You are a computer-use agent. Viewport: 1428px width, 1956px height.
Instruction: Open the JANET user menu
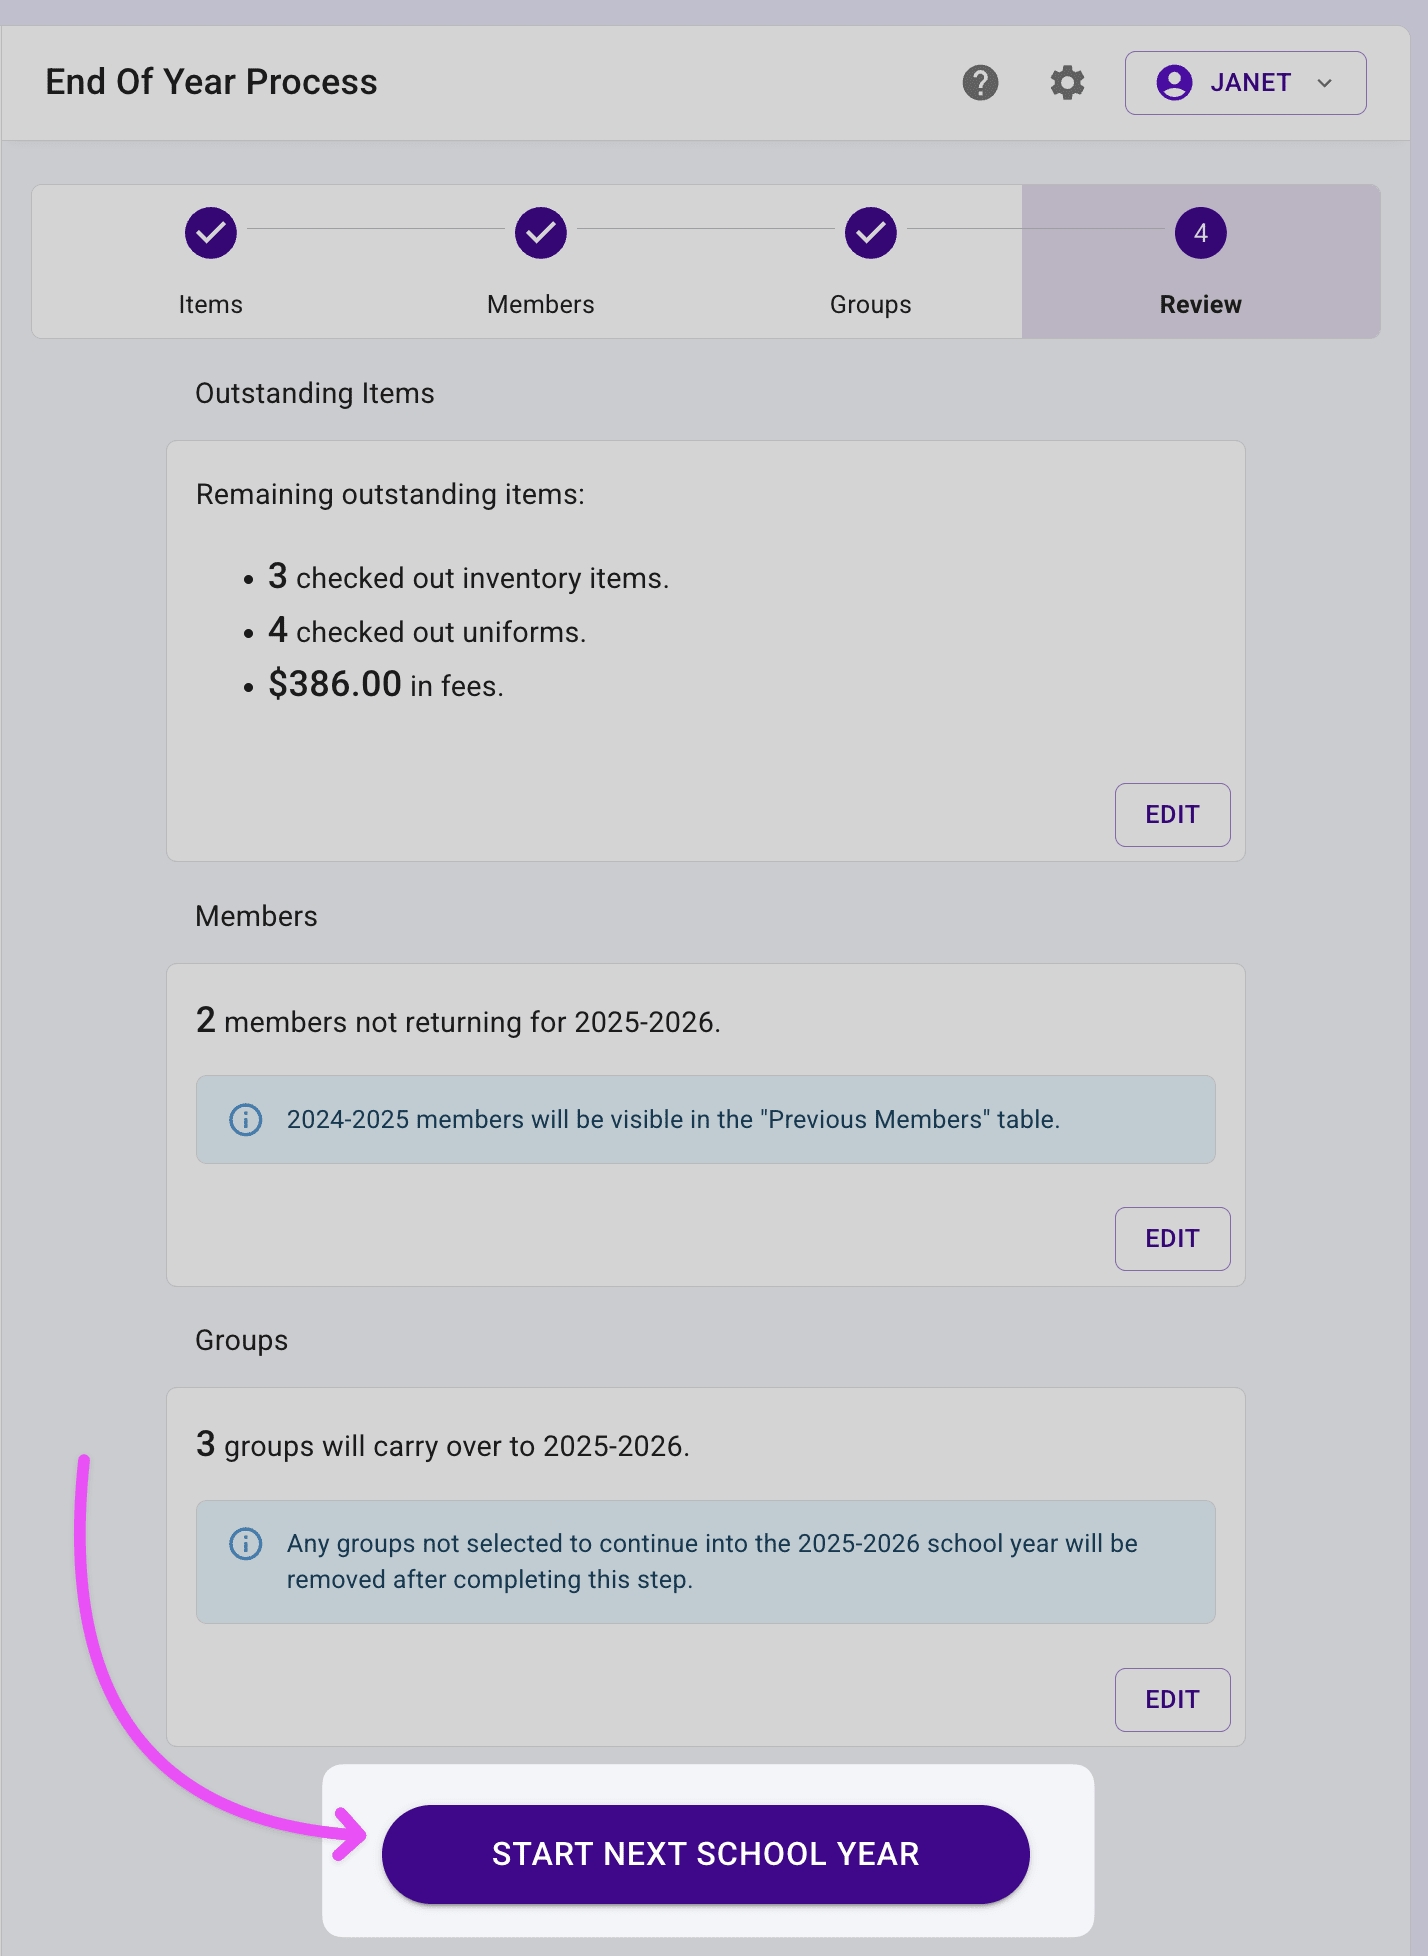pos(1249,83)
